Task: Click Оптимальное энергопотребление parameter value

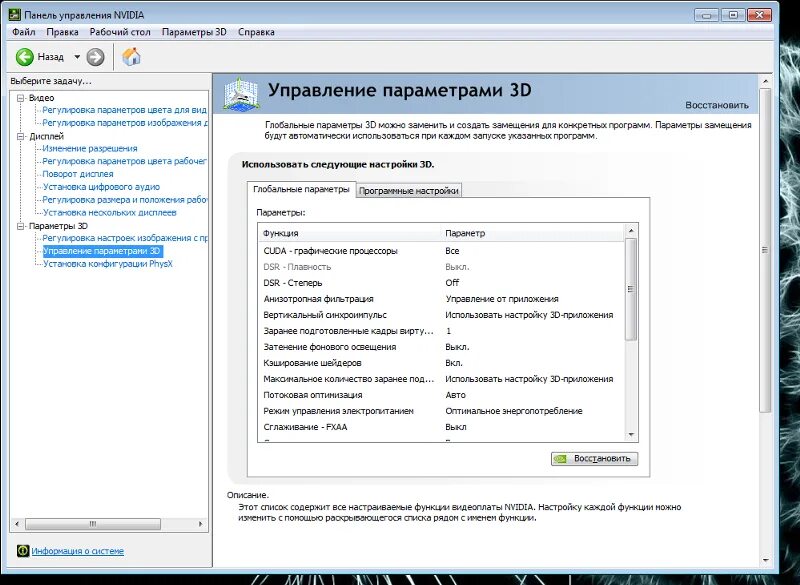Action: click(514, 411)
